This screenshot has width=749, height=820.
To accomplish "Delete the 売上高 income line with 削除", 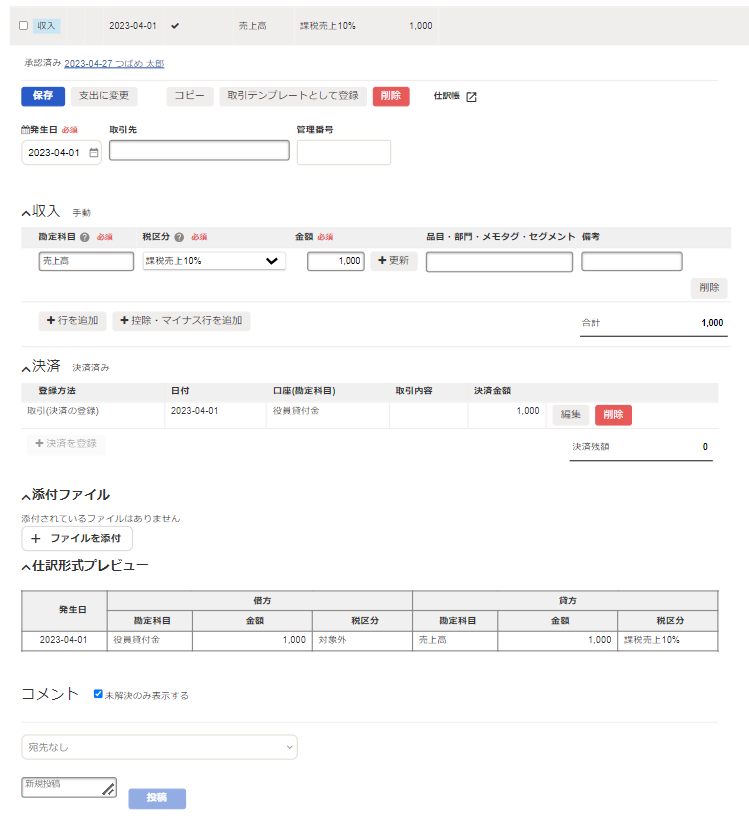I will [x=709, y=288].
